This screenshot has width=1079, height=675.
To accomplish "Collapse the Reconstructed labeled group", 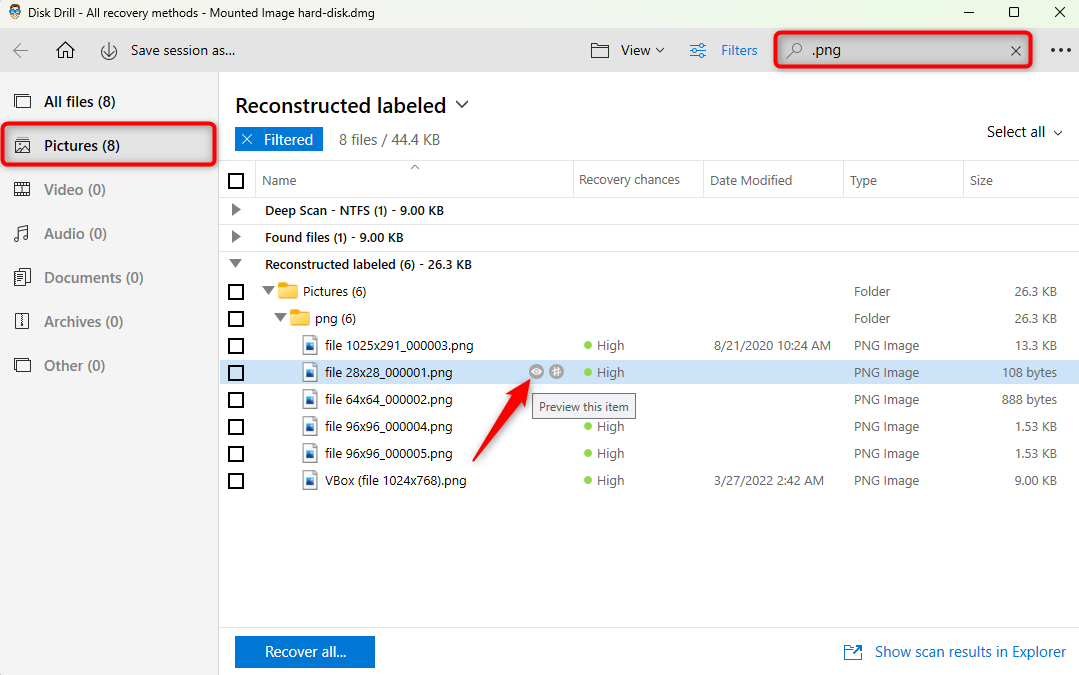I will pos(236,264).
